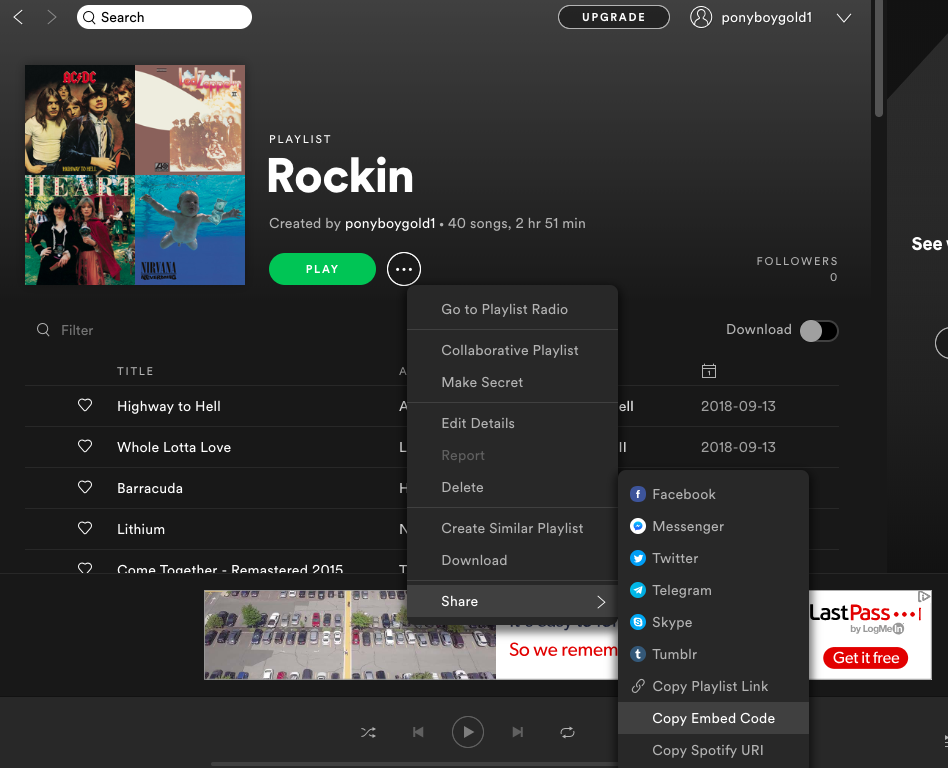948x768 pixels.
Task: Like Lithium with its heart icon
Action: (x=85, y=529)
